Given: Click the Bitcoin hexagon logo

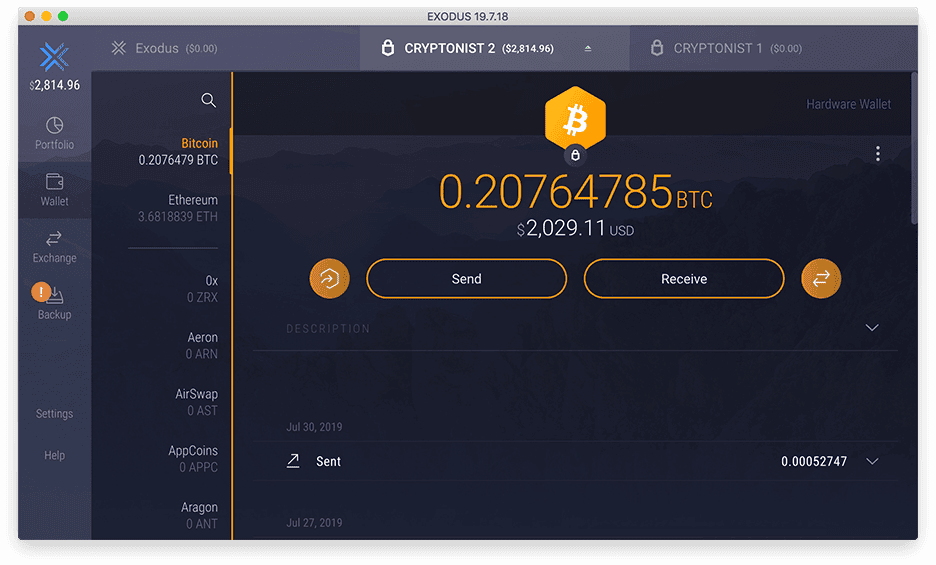Looking at the screenshot, I should point(575,119).
